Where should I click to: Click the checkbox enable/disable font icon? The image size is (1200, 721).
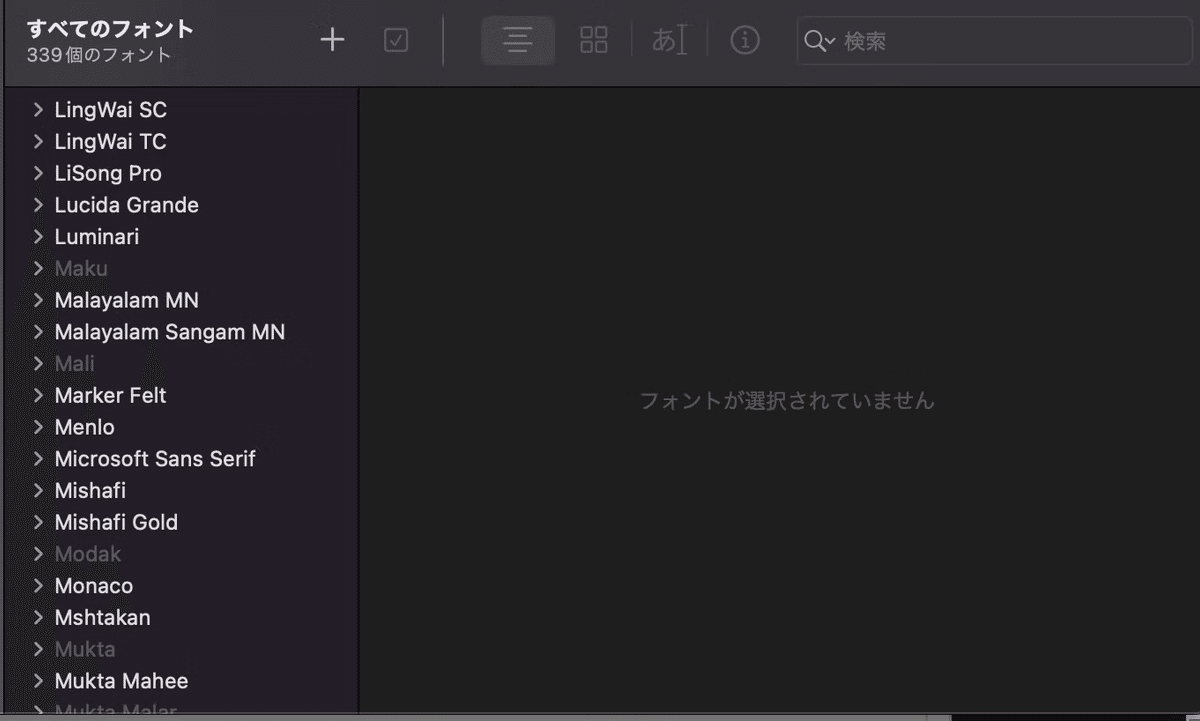click(x=396, y=40)
